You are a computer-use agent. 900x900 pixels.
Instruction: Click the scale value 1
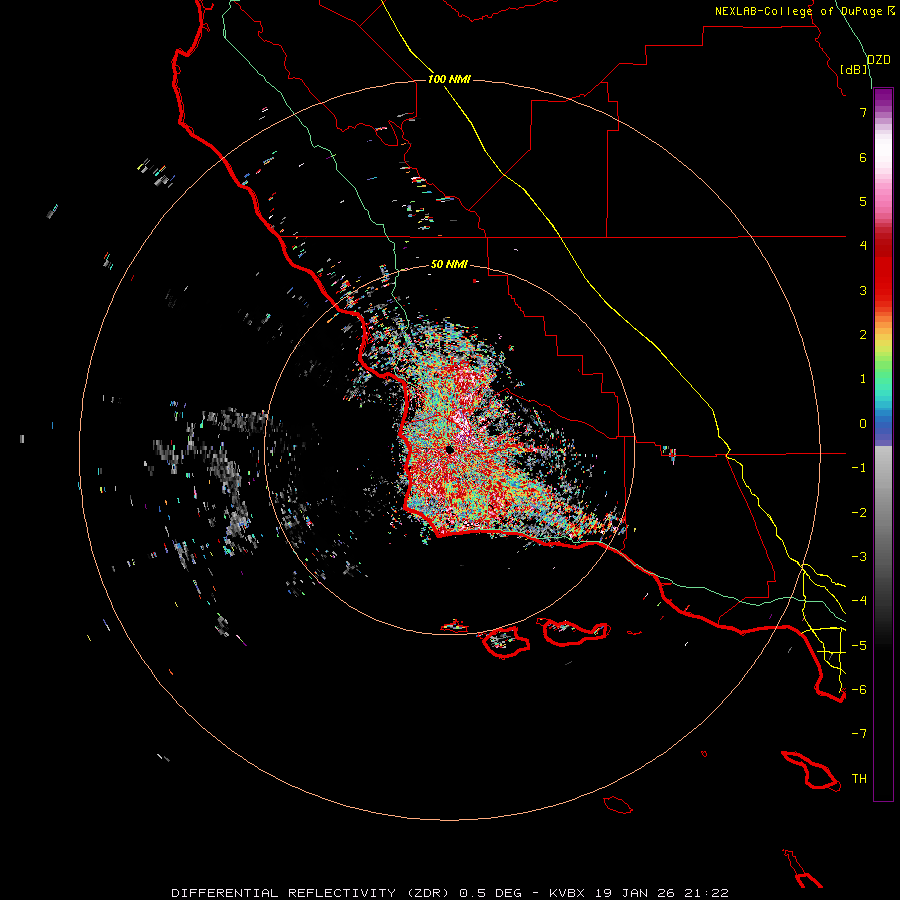tap(863, 379)
